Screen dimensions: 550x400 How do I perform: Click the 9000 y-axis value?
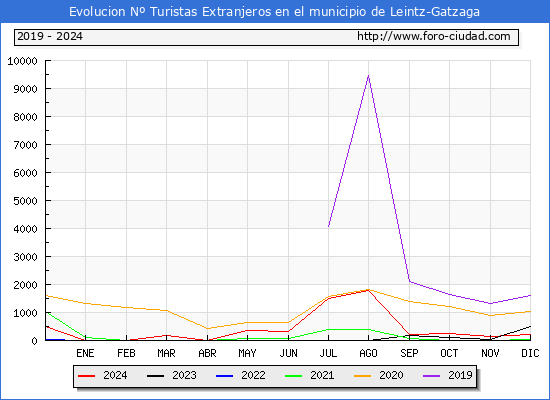coord(25,89)
